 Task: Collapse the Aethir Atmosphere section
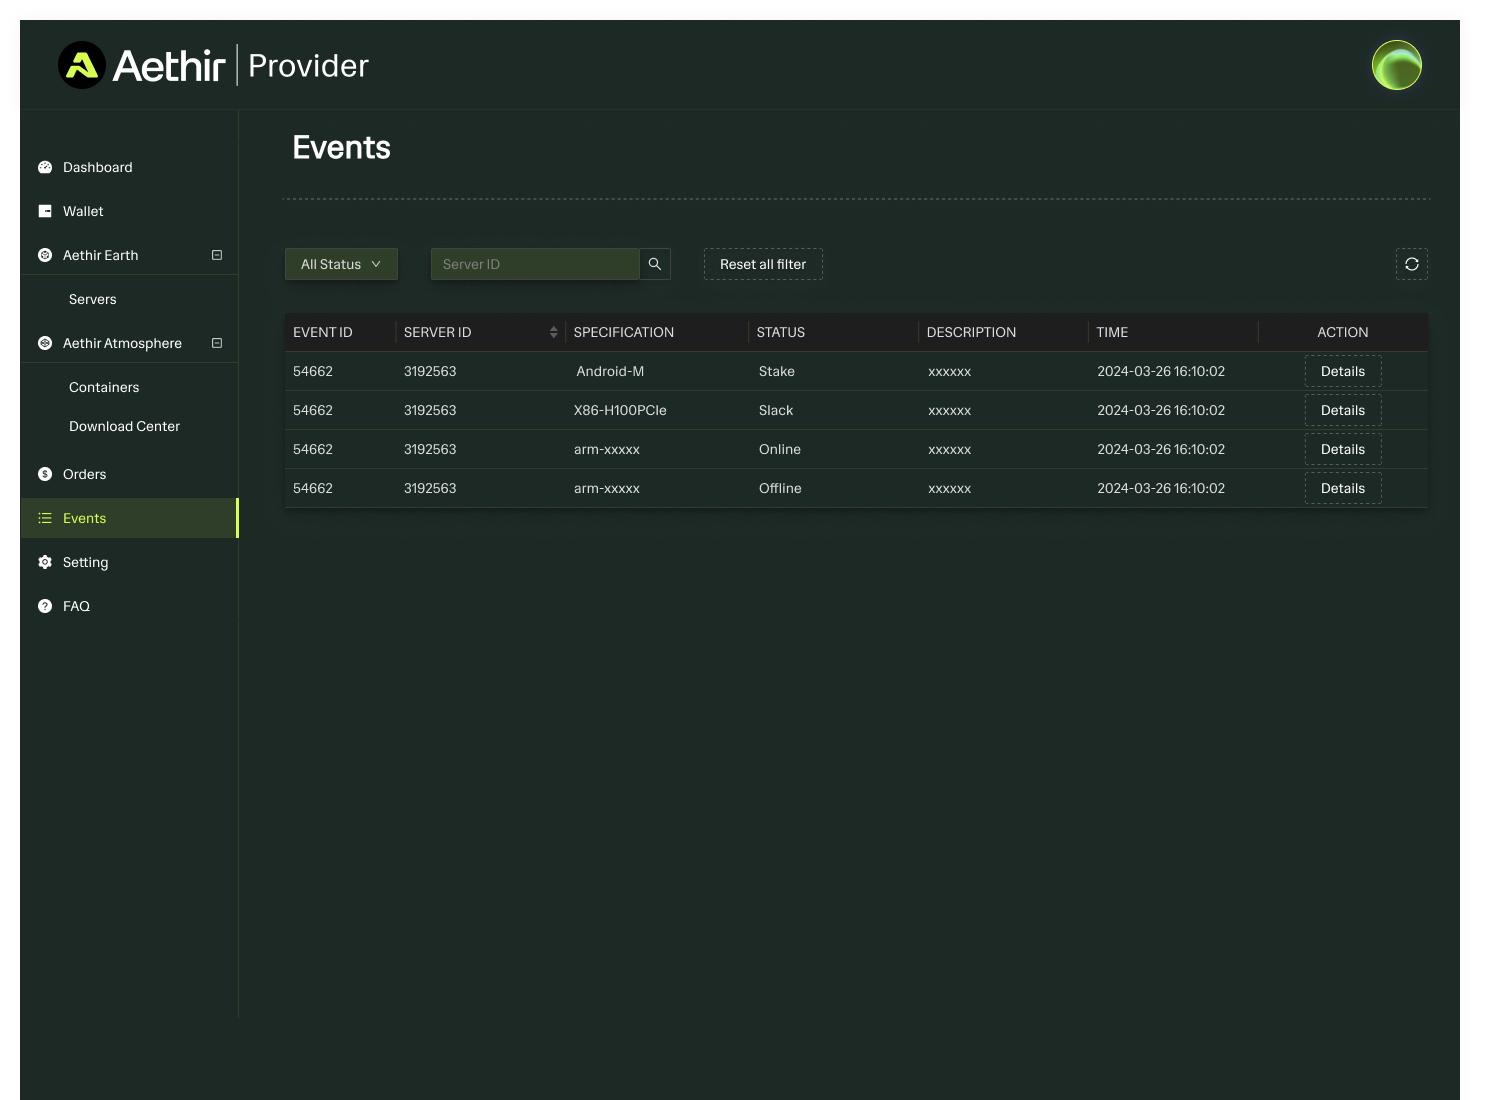(217, 344)
